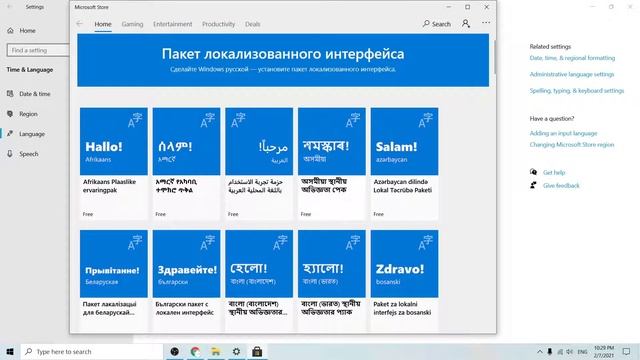
Task: Click the tray volume speaker icon
Action: pos(570,351)
